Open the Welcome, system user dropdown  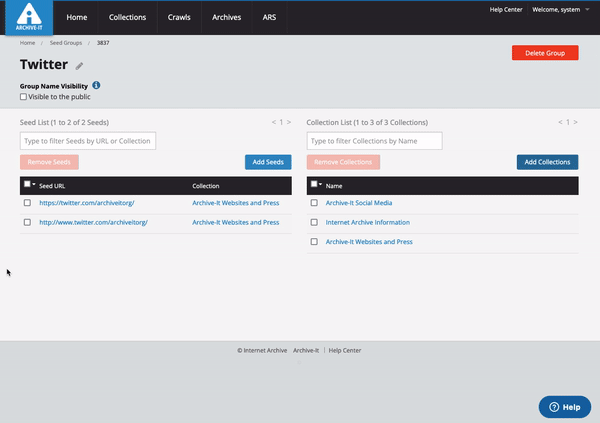click(x=560, y=9)
